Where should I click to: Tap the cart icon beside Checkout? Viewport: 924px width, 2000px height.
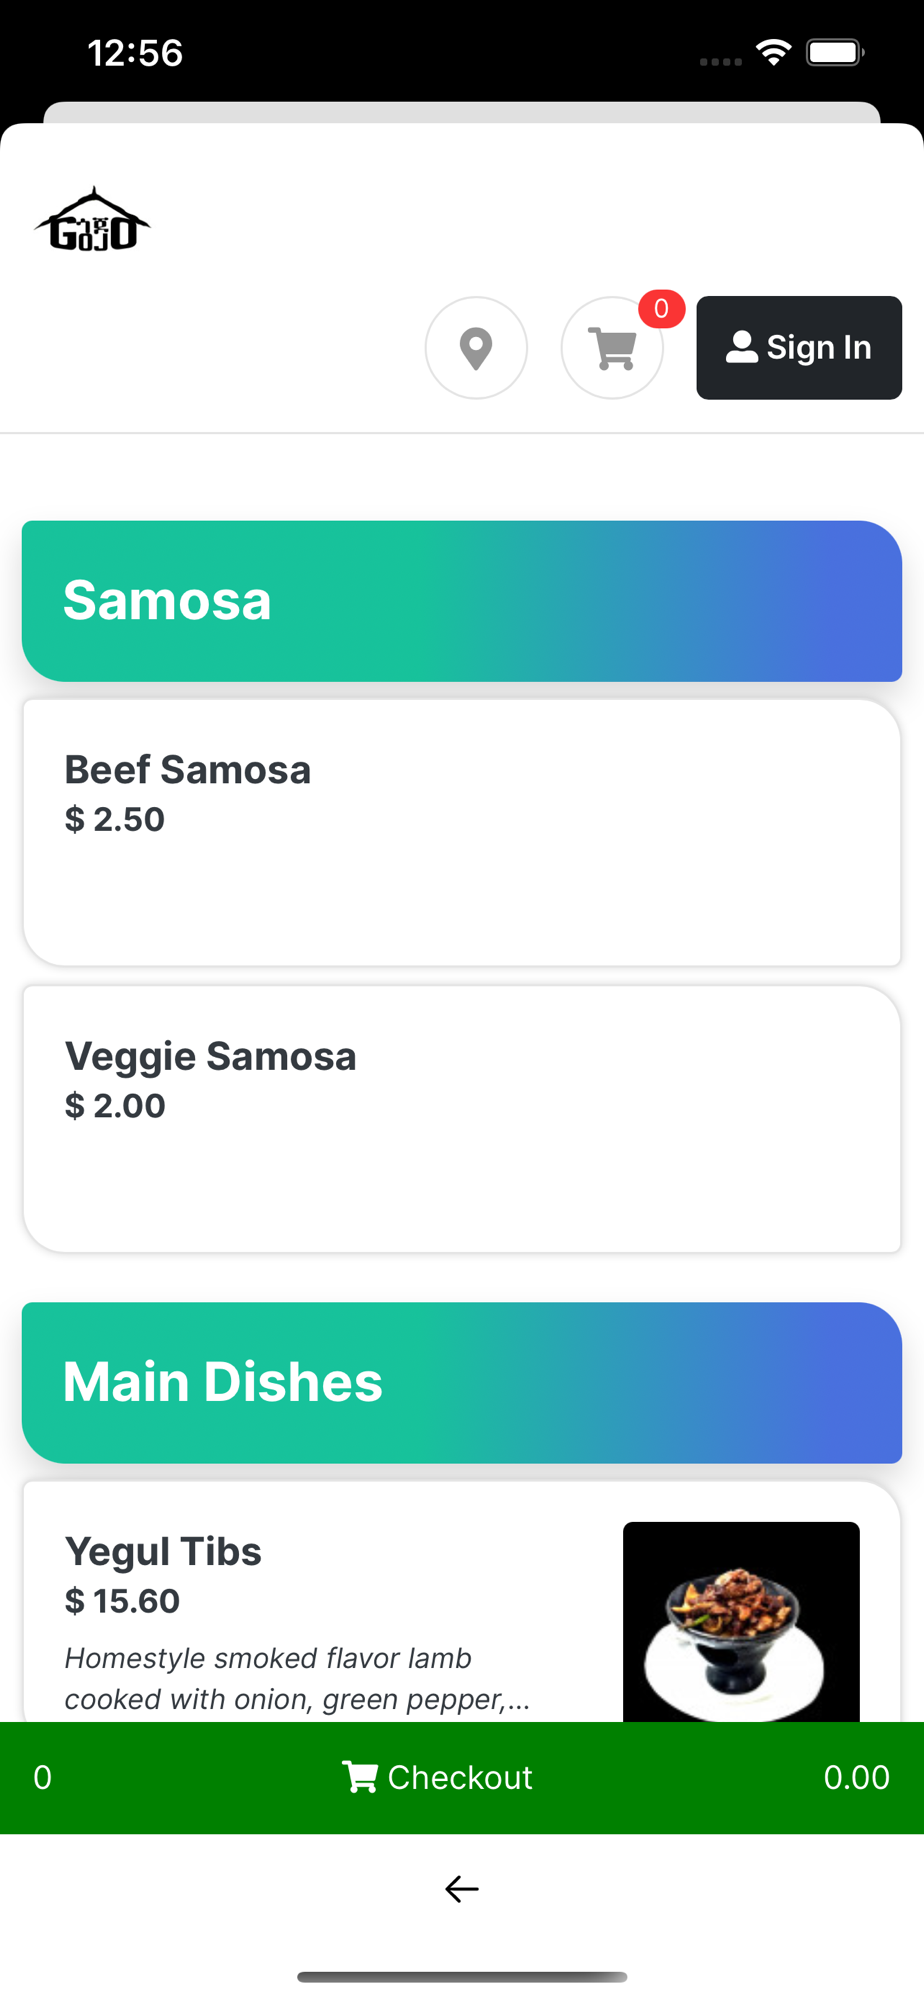click(x=359, y=1777)
